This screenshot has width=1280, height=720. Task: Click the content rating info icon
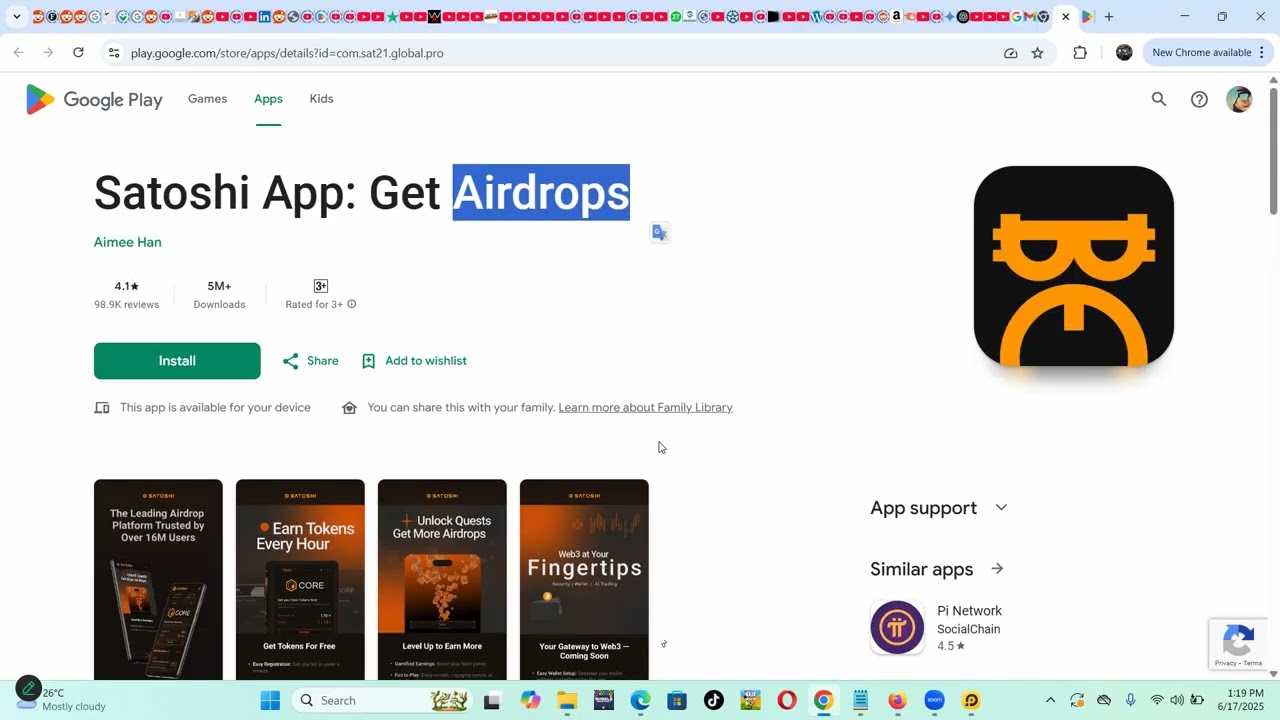(351, 304)
